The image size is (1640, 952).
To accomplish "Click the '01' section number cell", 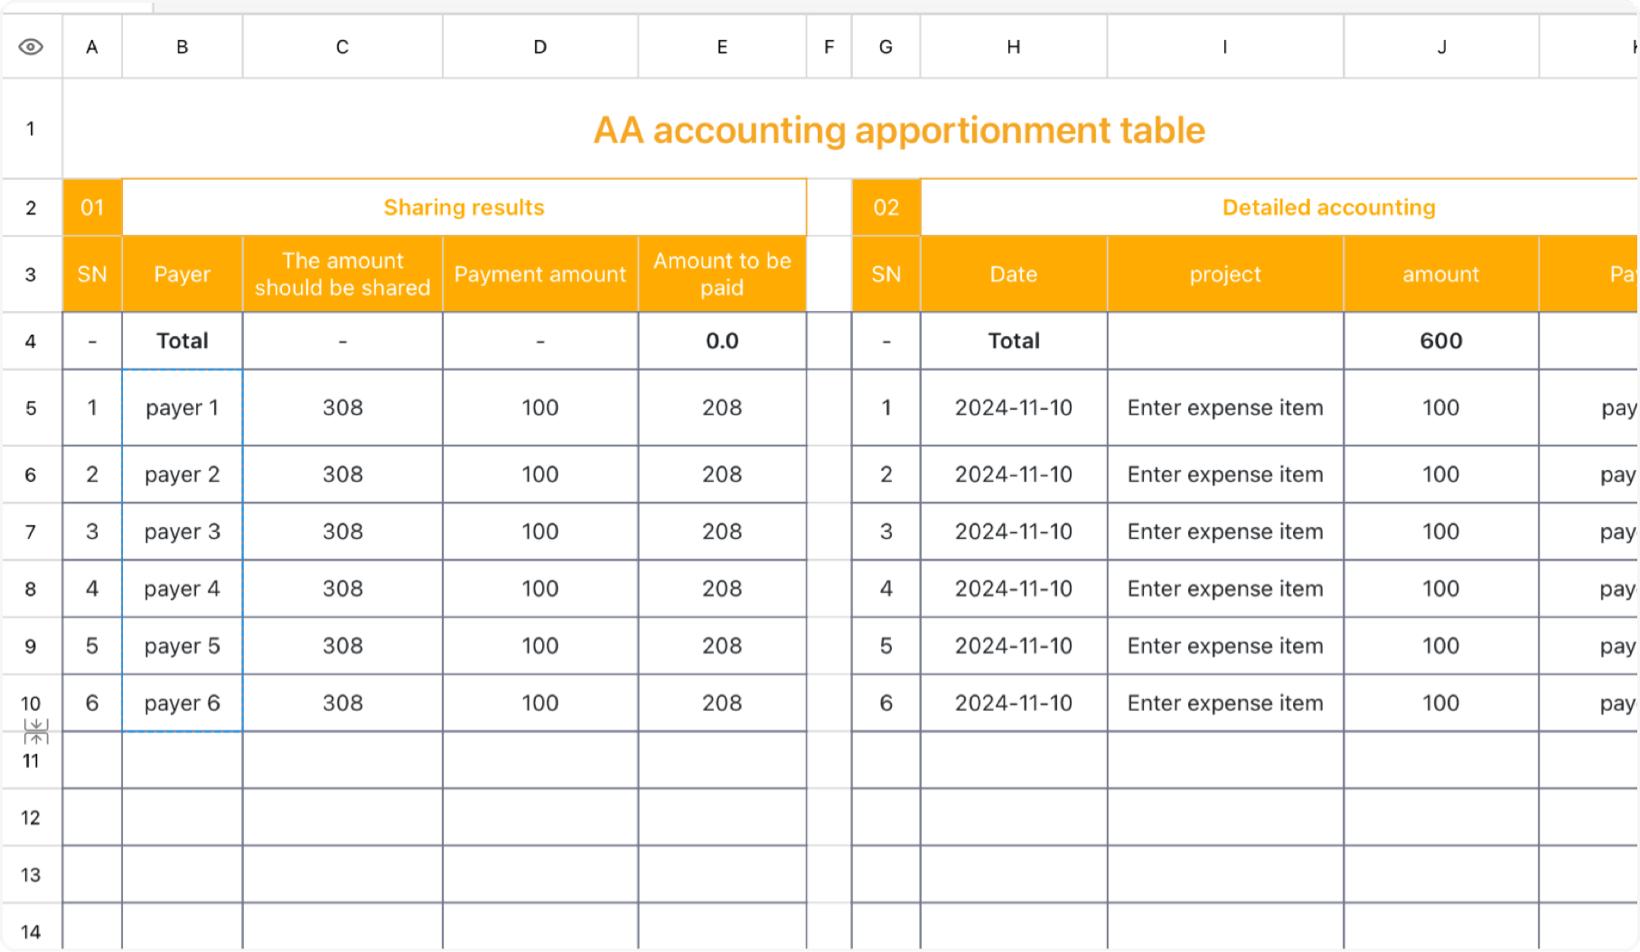I will [92, 208].
